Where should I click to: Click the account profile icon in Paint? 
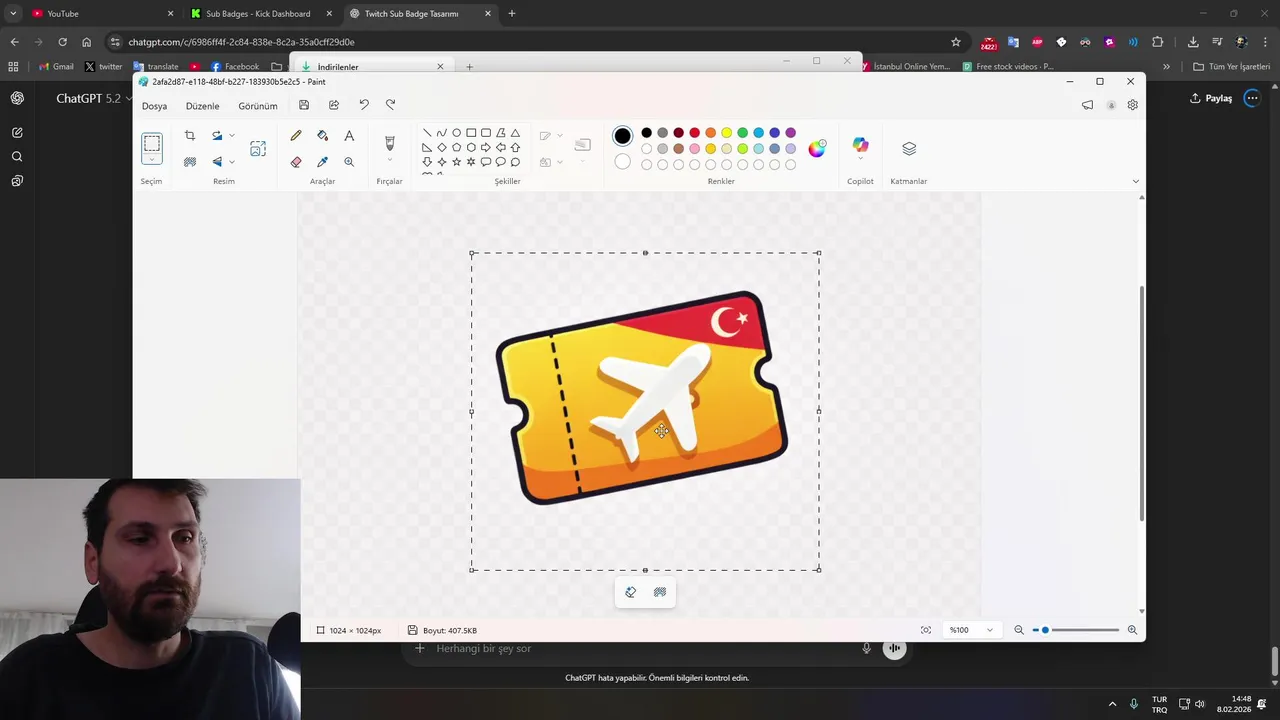pyautogui.click(x=1111, y=105)
